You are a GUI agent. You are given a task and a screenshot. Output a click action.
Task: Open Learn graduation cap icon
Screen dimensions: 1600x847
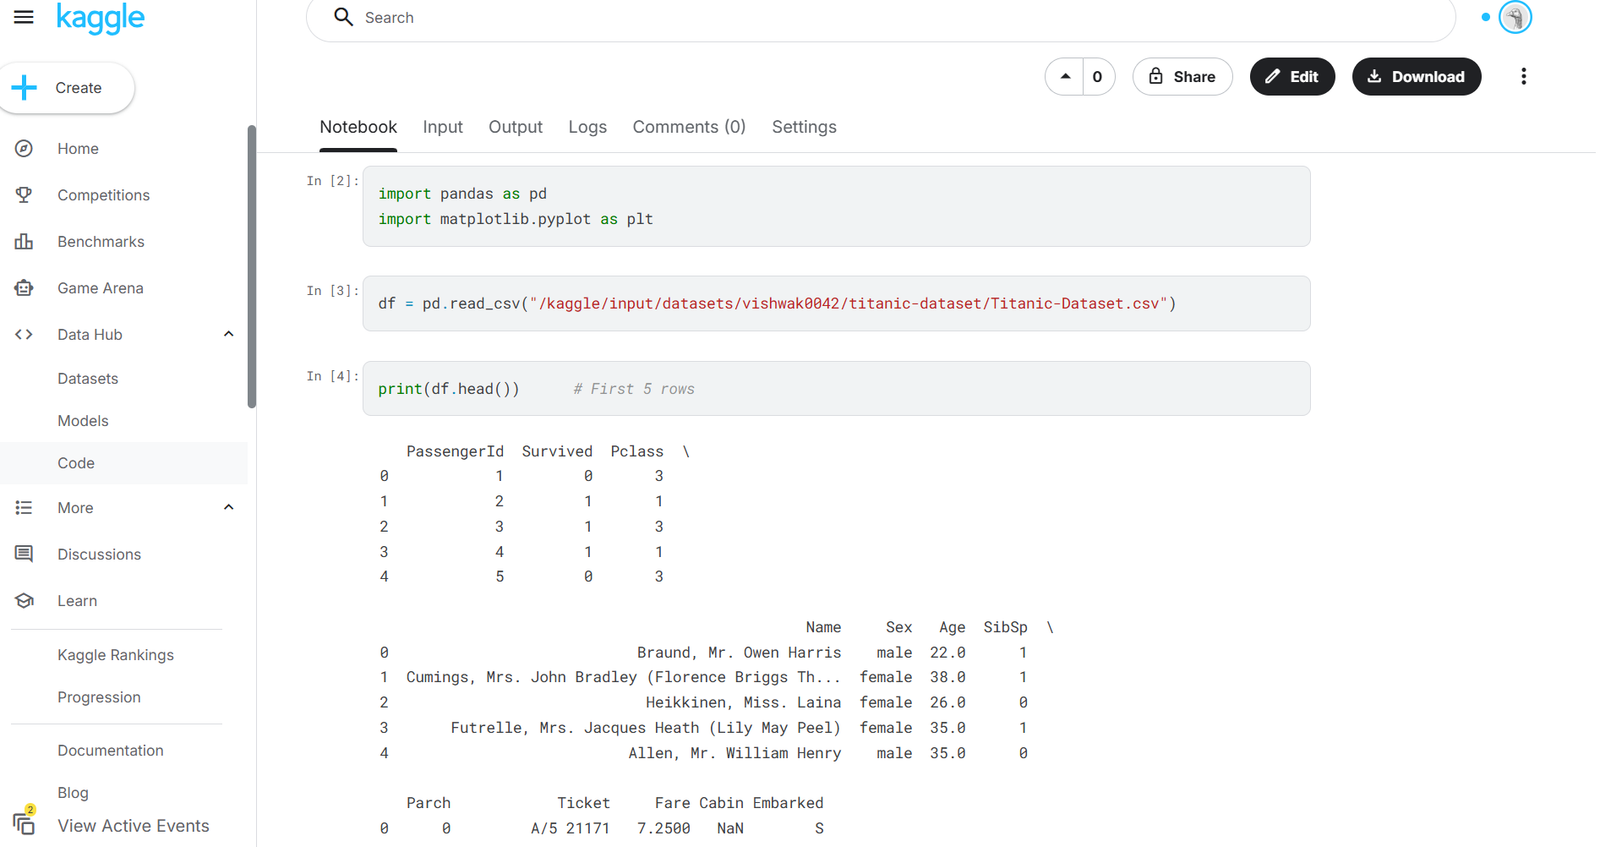pyautogui.click(x=24, y=601)
